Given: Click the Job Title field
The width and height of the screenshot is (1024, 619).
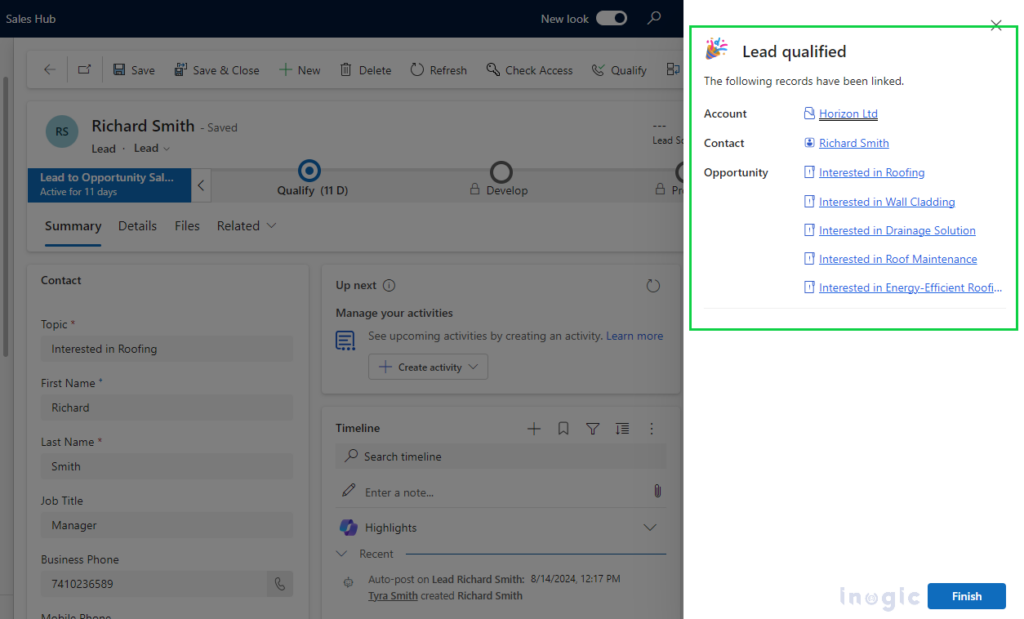Looking at the screenshot, I should pyautogui.click(x=167, y=525).
